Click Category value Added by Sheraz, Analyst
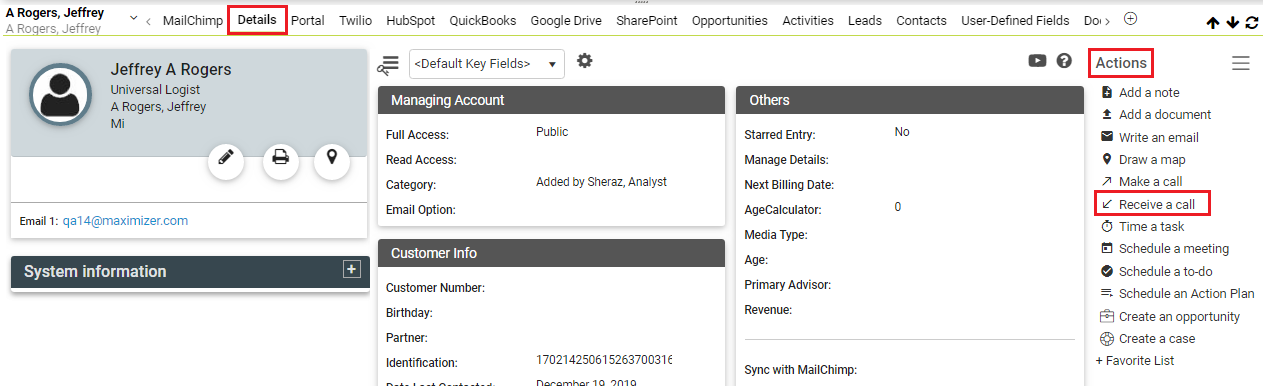1263x386 pixels. [x=601, y=182]
